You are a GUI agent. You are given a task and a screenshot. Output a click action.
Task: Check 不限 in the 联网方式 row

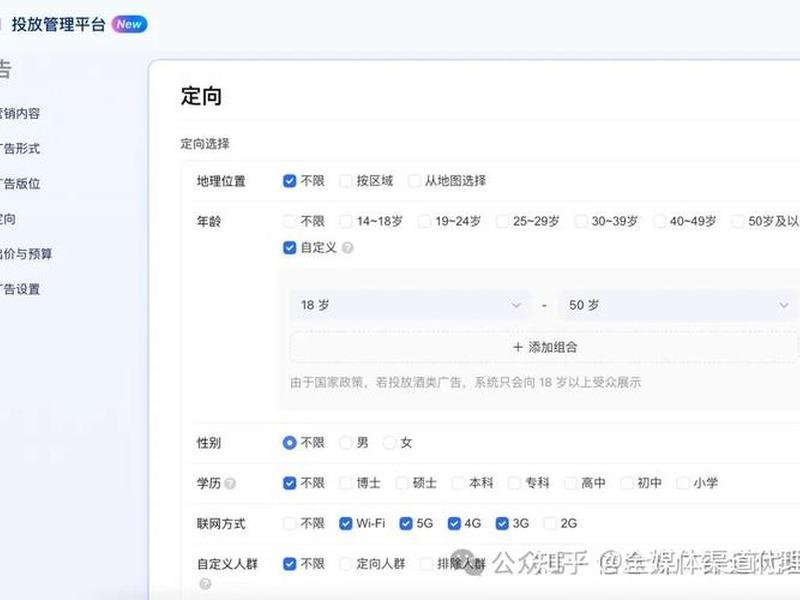click(x=289, y=523)
